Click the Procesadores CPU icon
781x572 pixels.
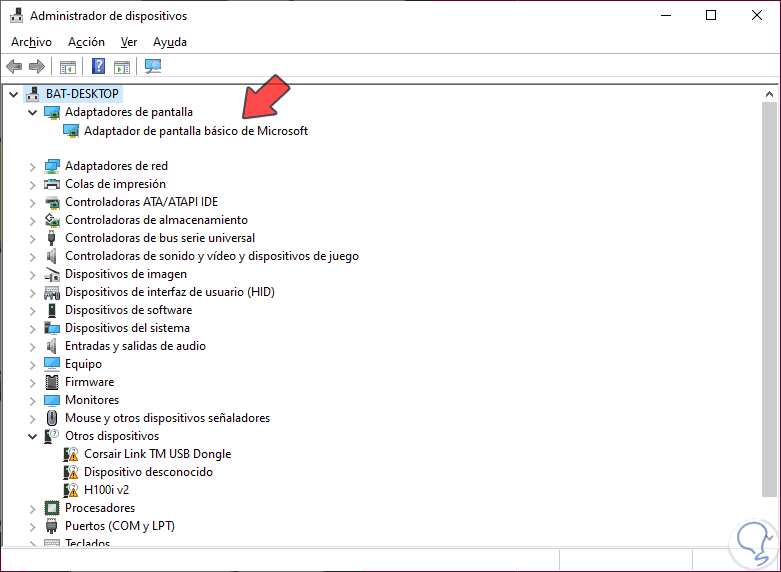(52, 508)
